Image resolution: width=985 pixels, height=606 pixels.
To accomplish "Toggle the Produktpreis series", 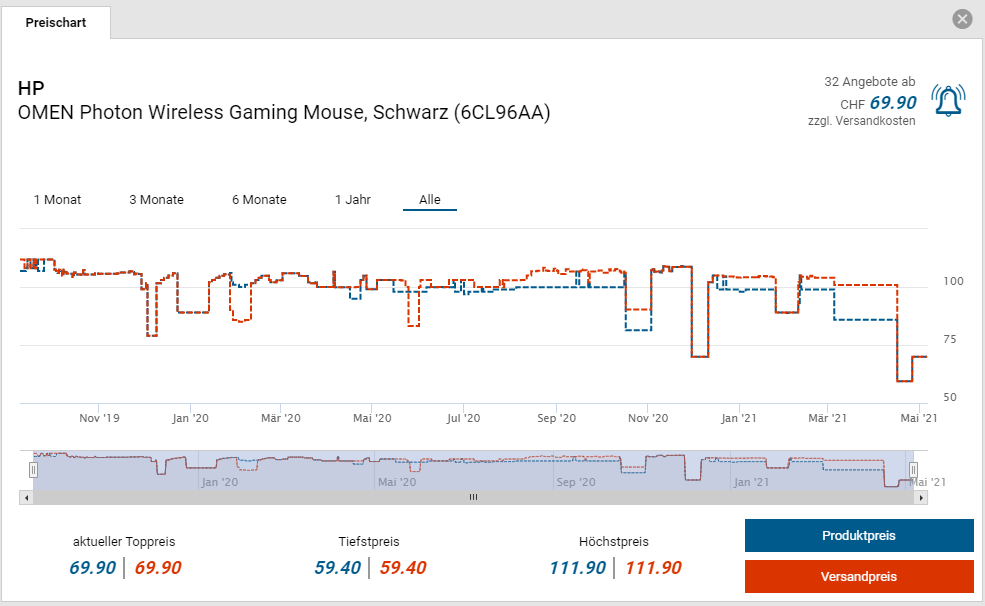I will (858, 535).
